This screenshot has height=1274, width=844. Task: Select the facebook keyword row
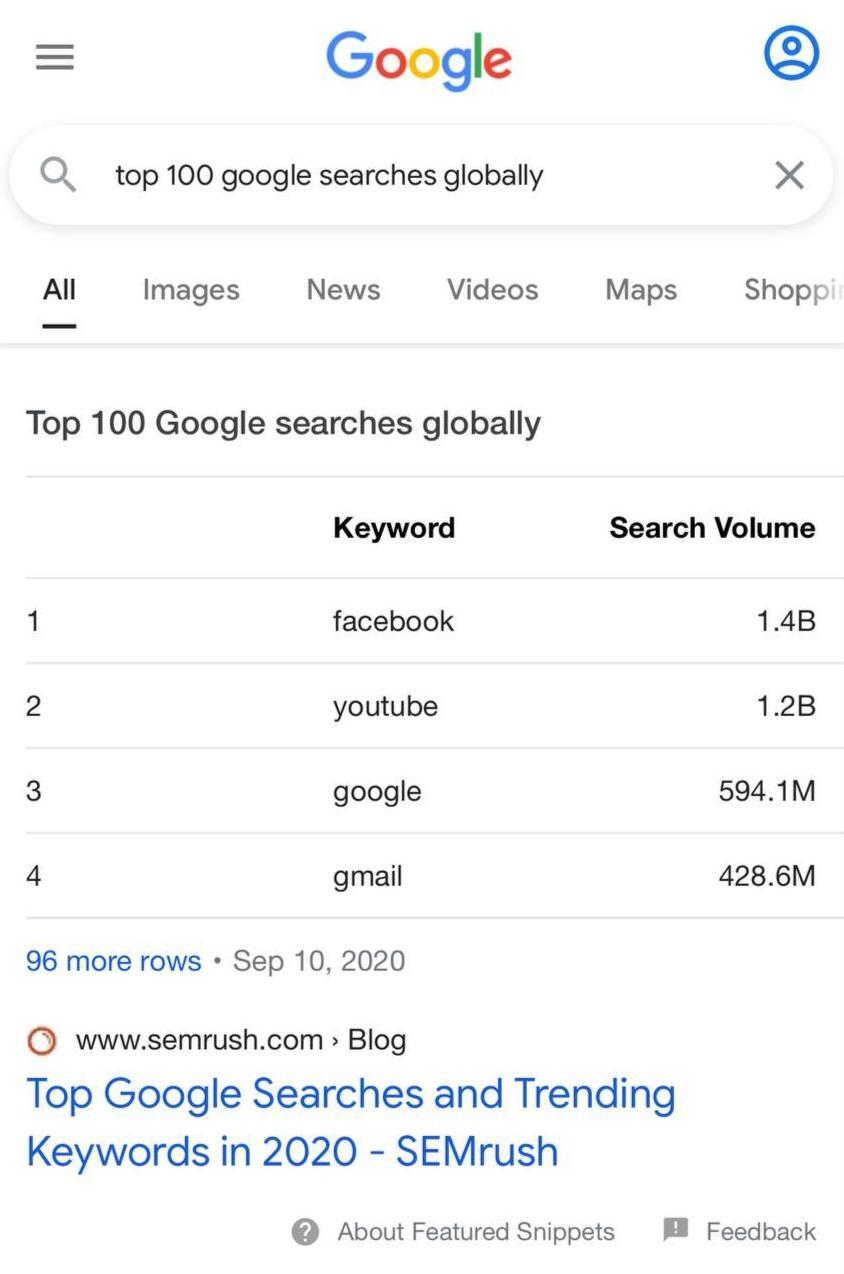tap(392, 620)
